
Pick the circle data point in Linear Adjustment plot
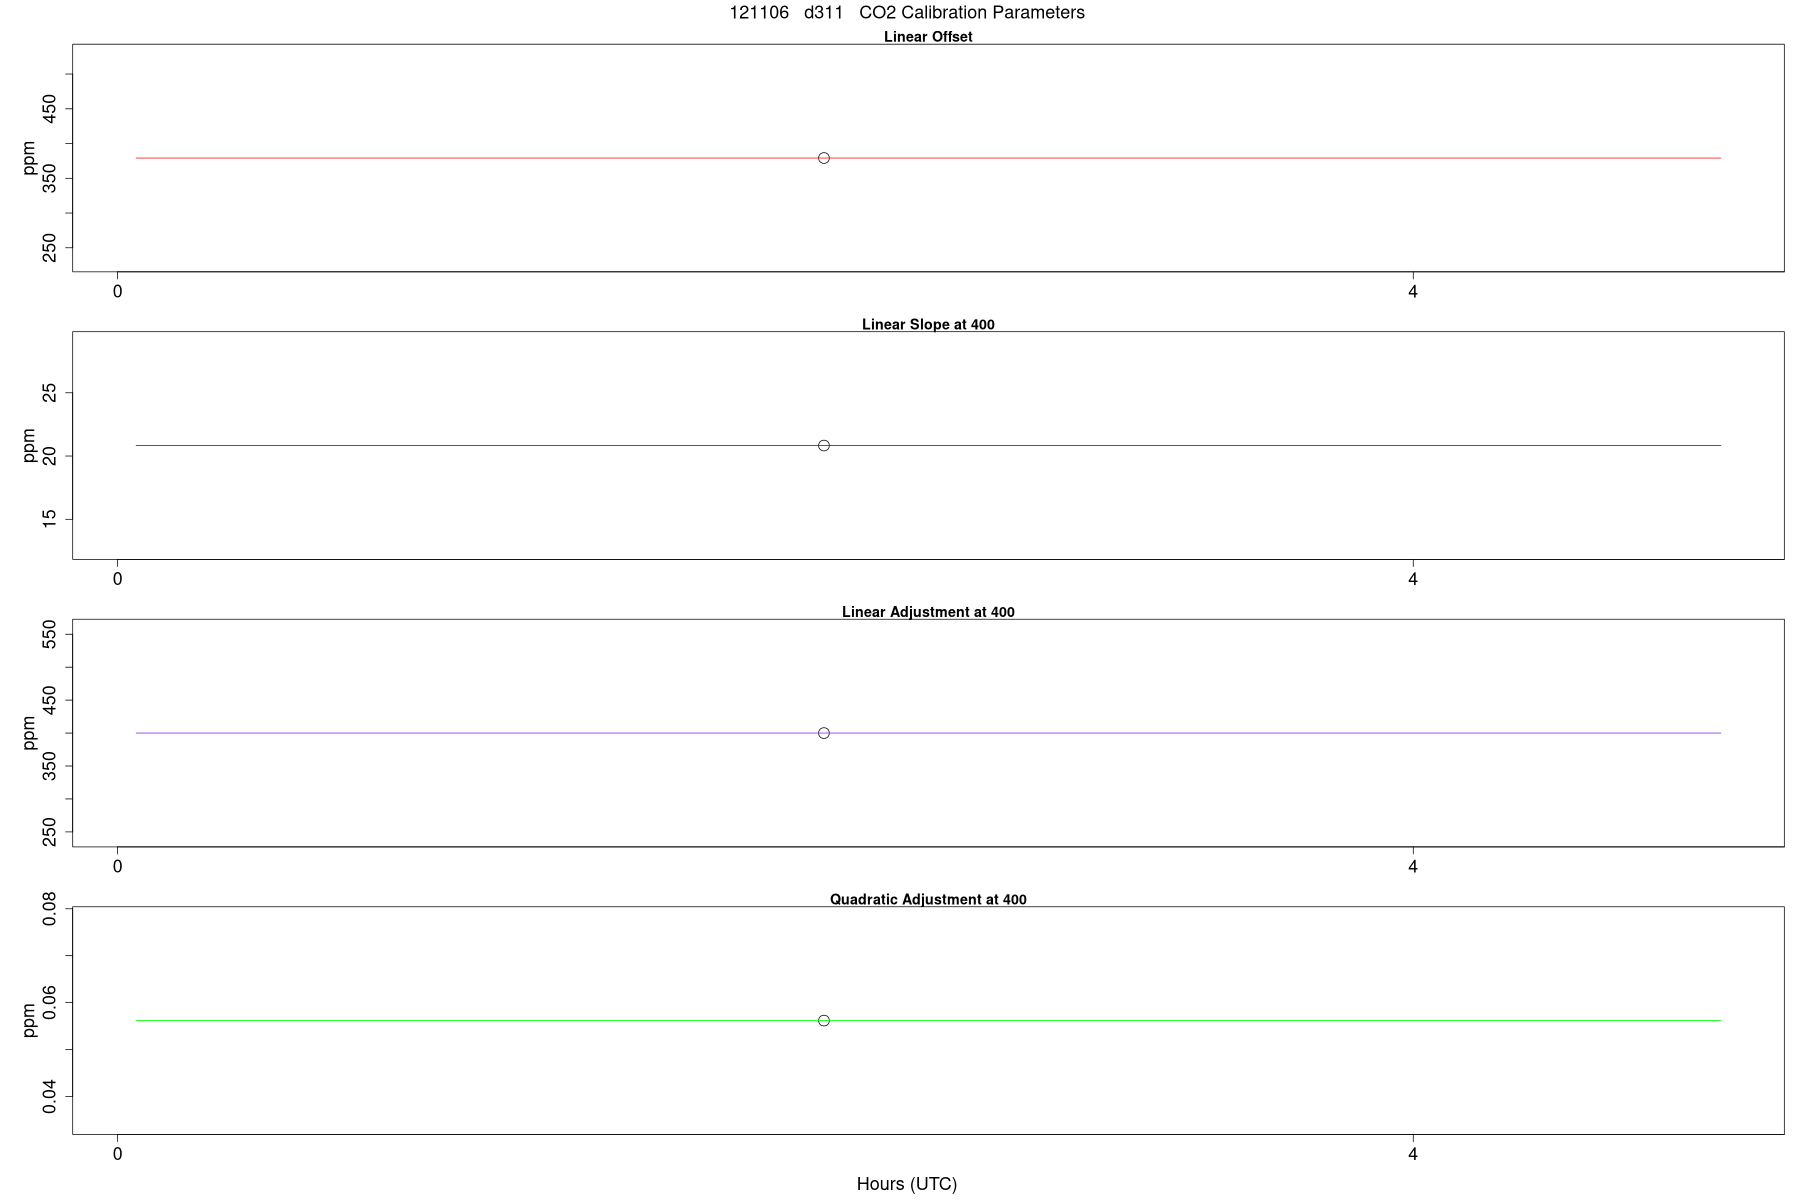(x=824, y=733)
